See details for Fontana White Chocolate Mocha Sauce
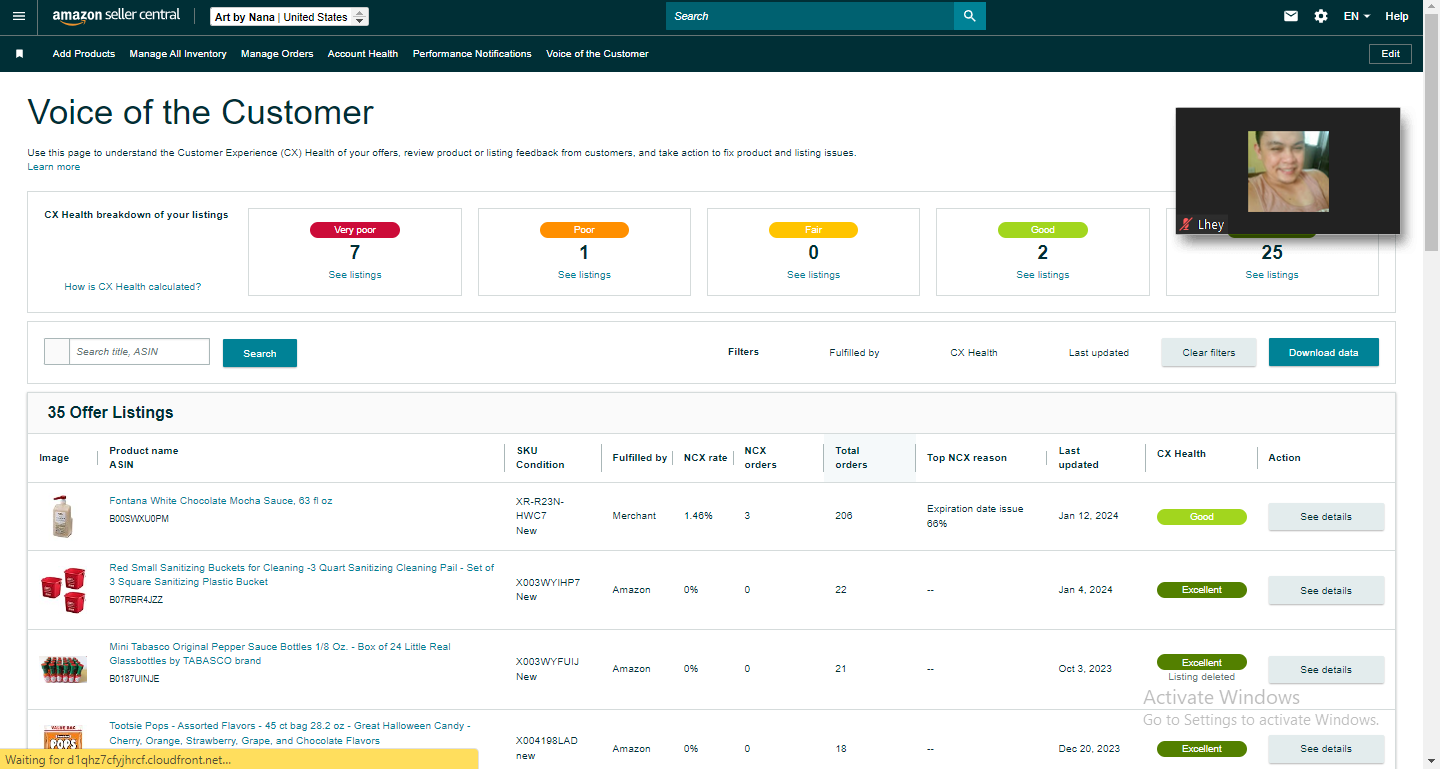This screenshot has width=1440, height=769. (x=1326, y=517)
